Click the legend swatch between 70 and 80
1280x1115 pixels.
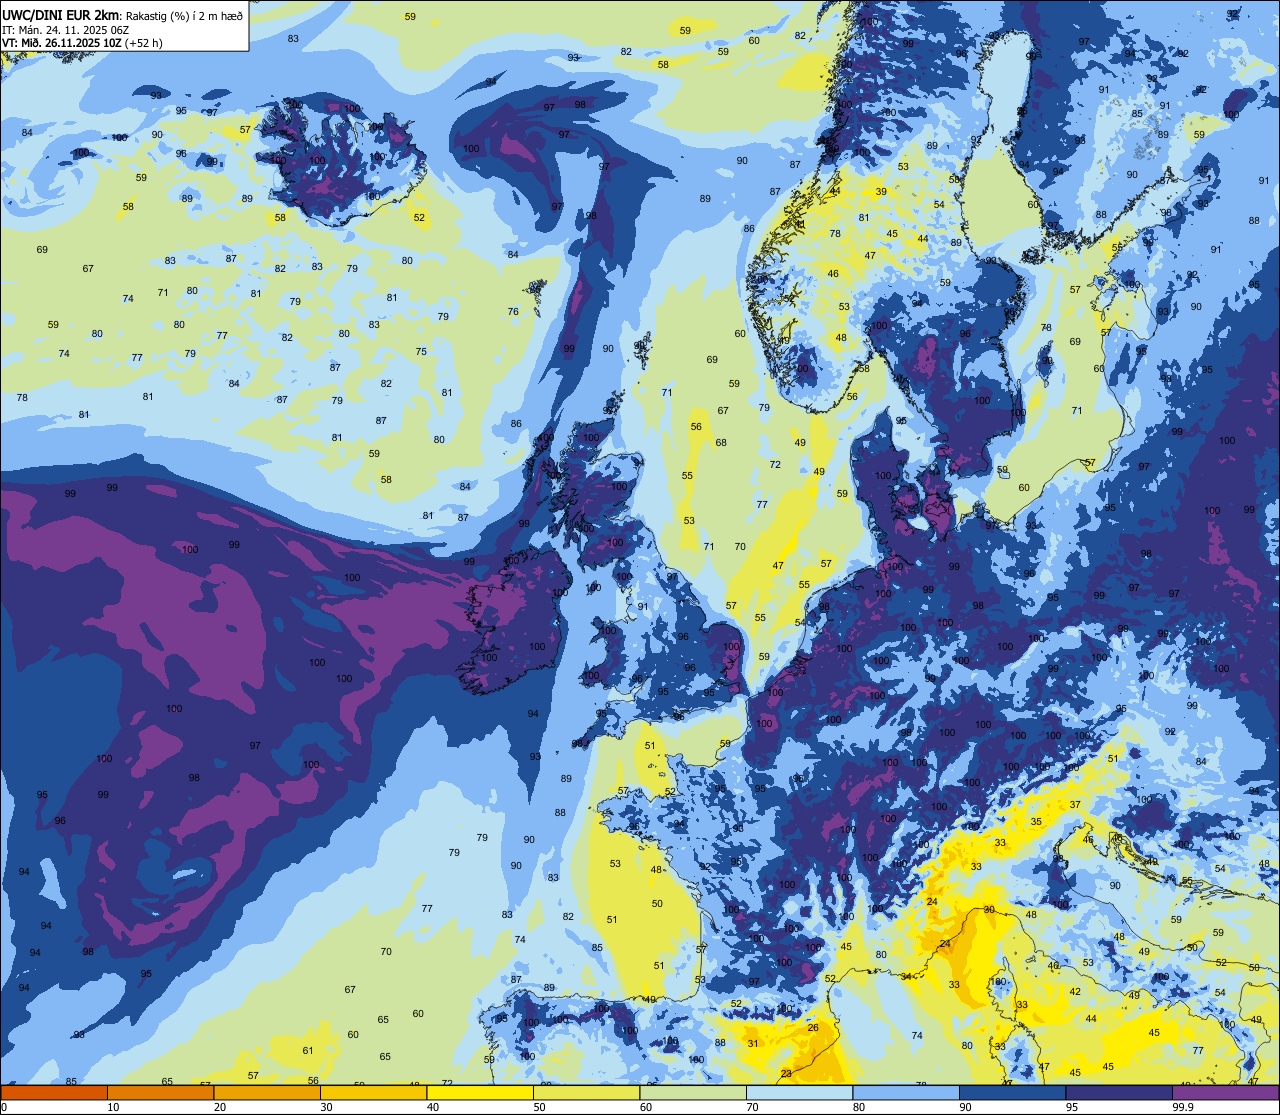[x=800, y=1092]
